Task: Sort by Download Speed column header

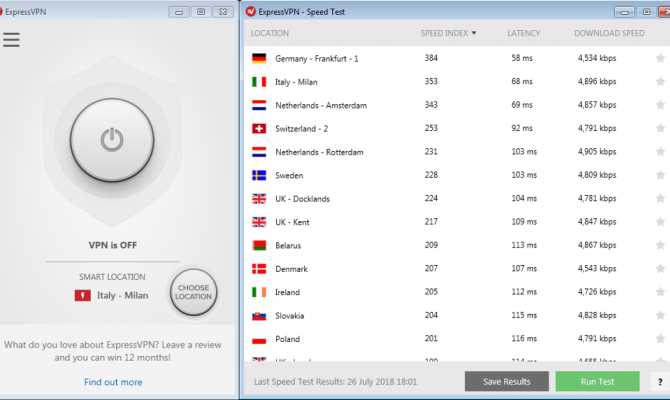Action: pyautogui.click(x=609, y=33)
